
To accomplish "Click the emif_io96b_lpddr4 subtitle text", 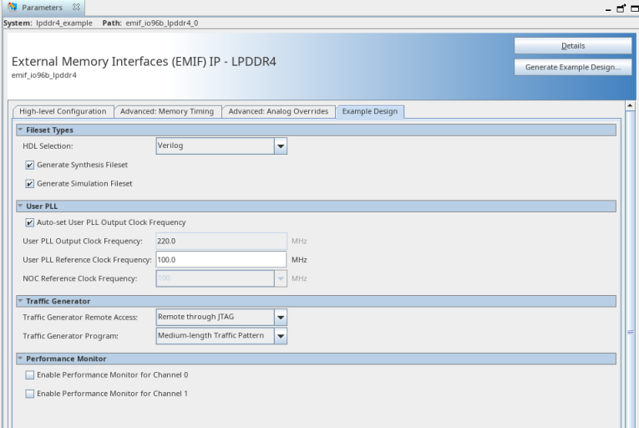I will coord(44,75).
